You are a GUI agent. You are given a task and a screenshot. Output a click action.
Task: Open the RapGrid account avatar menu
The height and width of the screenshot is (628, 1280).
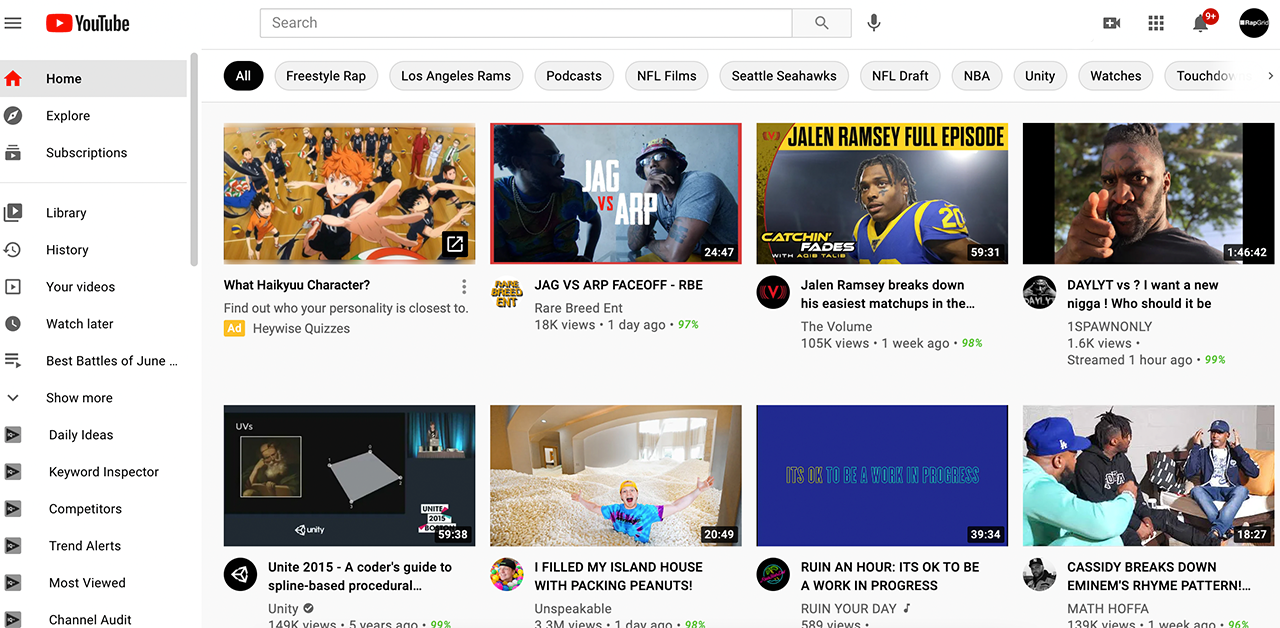pyautogui.click(x=1254, y=23)
